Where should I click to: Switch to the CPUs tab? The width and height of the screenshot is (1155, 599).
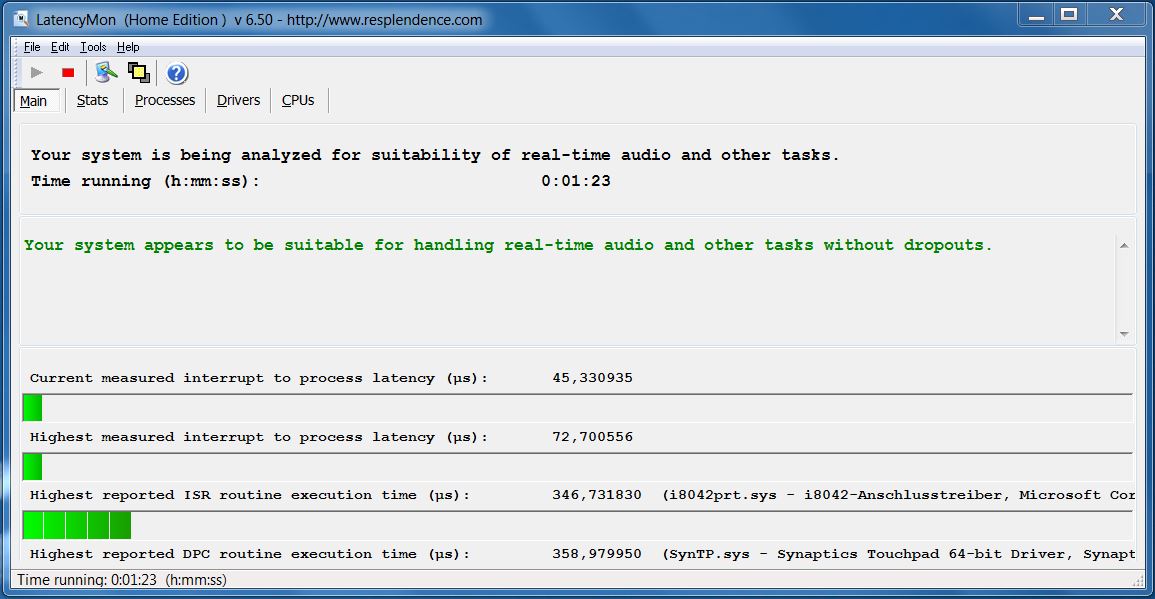298,100
